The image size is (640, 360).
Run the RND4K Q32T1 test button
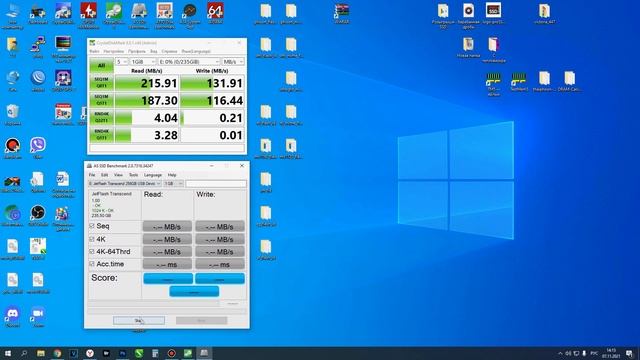point(101,118)
